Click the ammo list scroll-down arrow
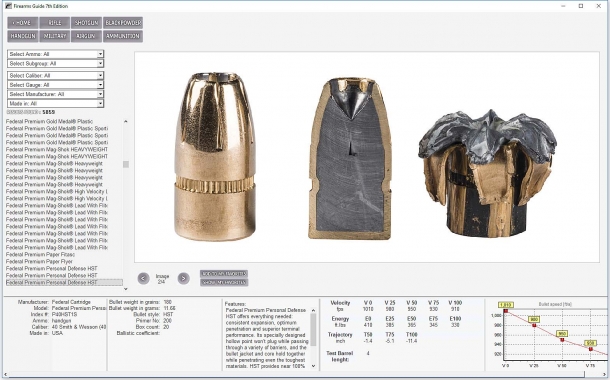The height and width of the screenshot is (380, 610). tap(126, 289)
